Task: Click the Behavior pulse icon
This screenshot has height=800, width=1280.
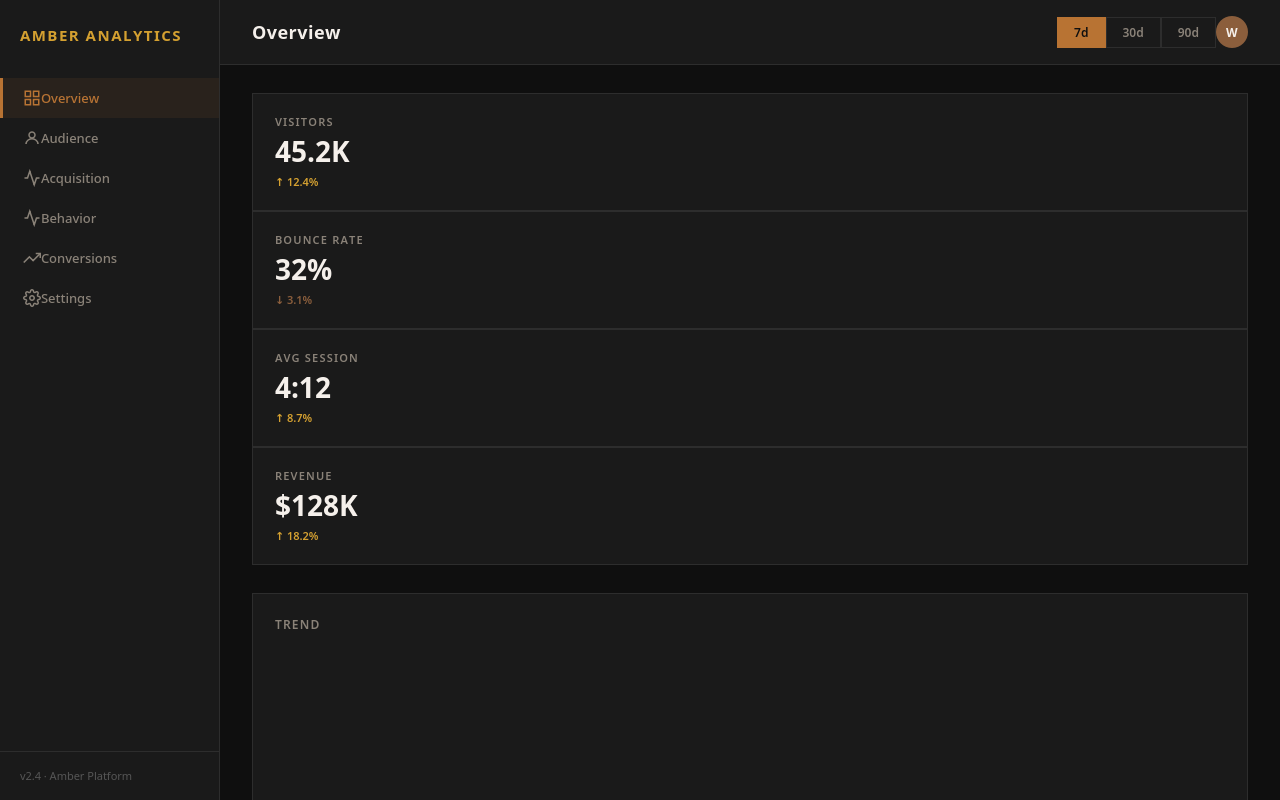Action: click(30, 217)
